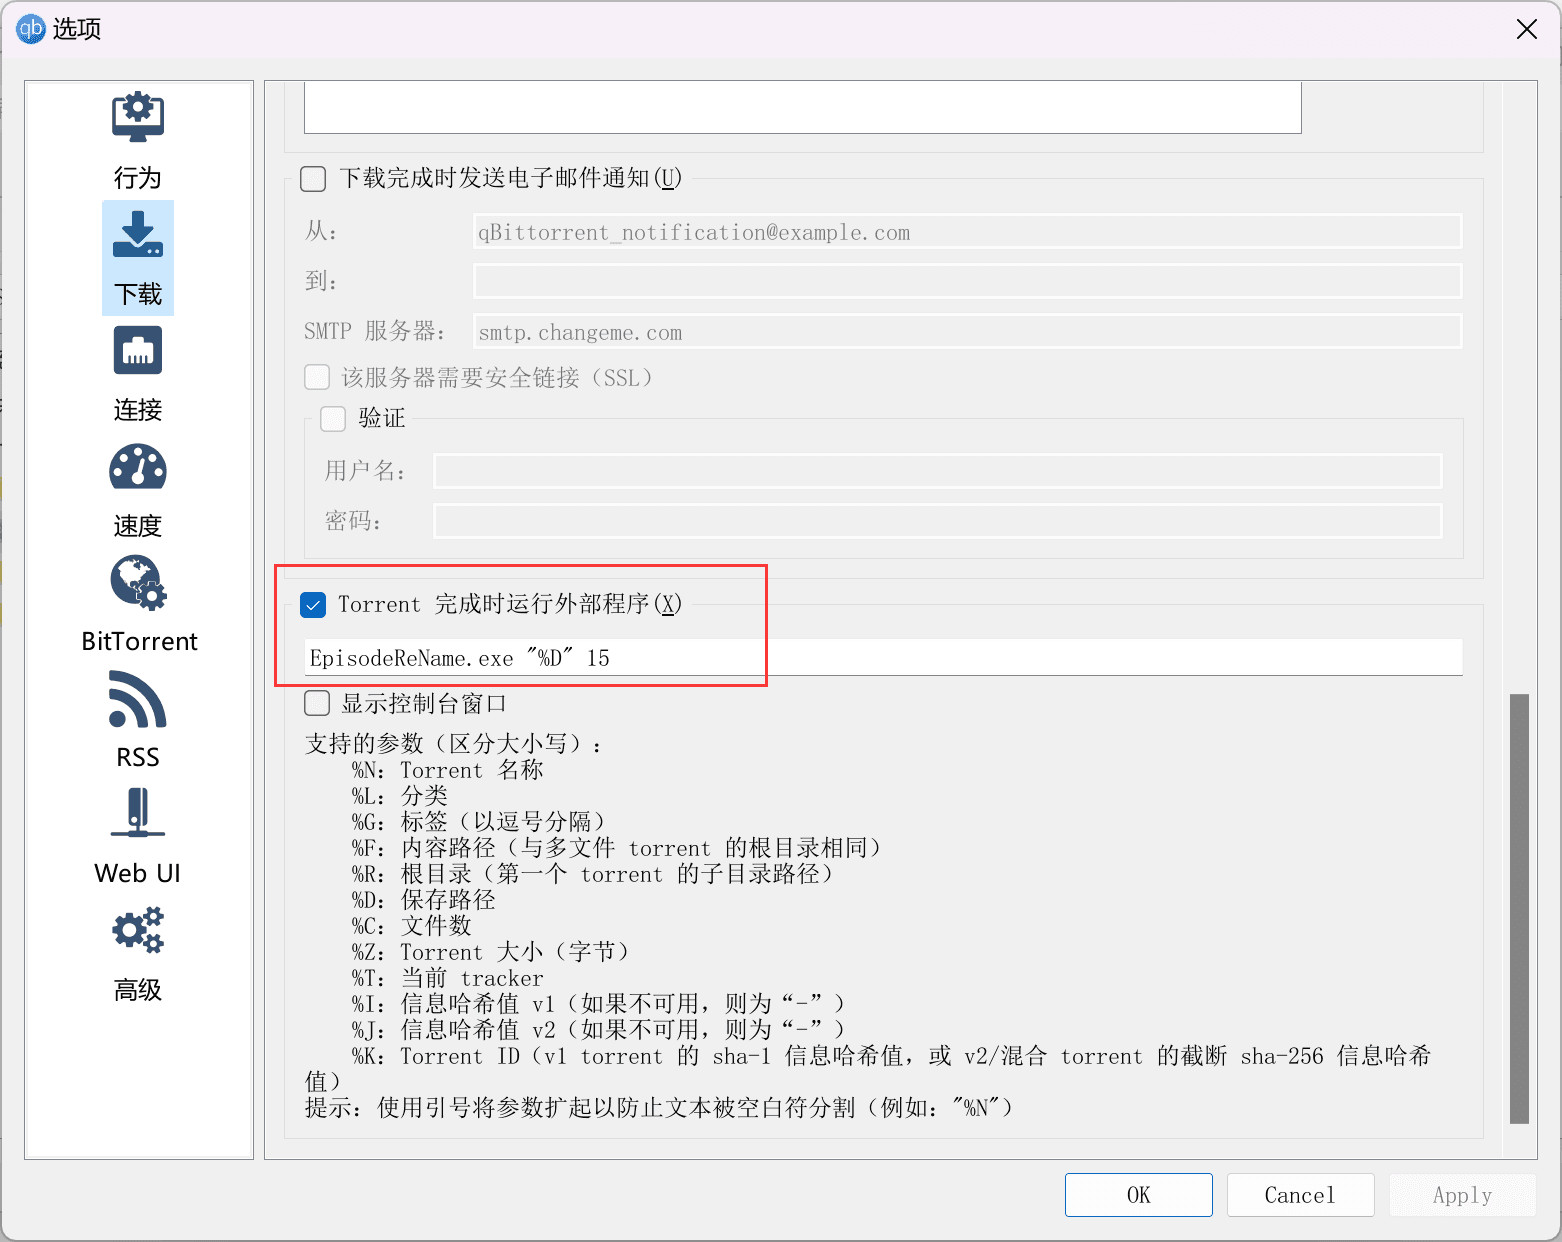Switch to 连接 tab label
Image resolution: width=1562 pixels, height=1242 pixels.
(x=138, y=410)
